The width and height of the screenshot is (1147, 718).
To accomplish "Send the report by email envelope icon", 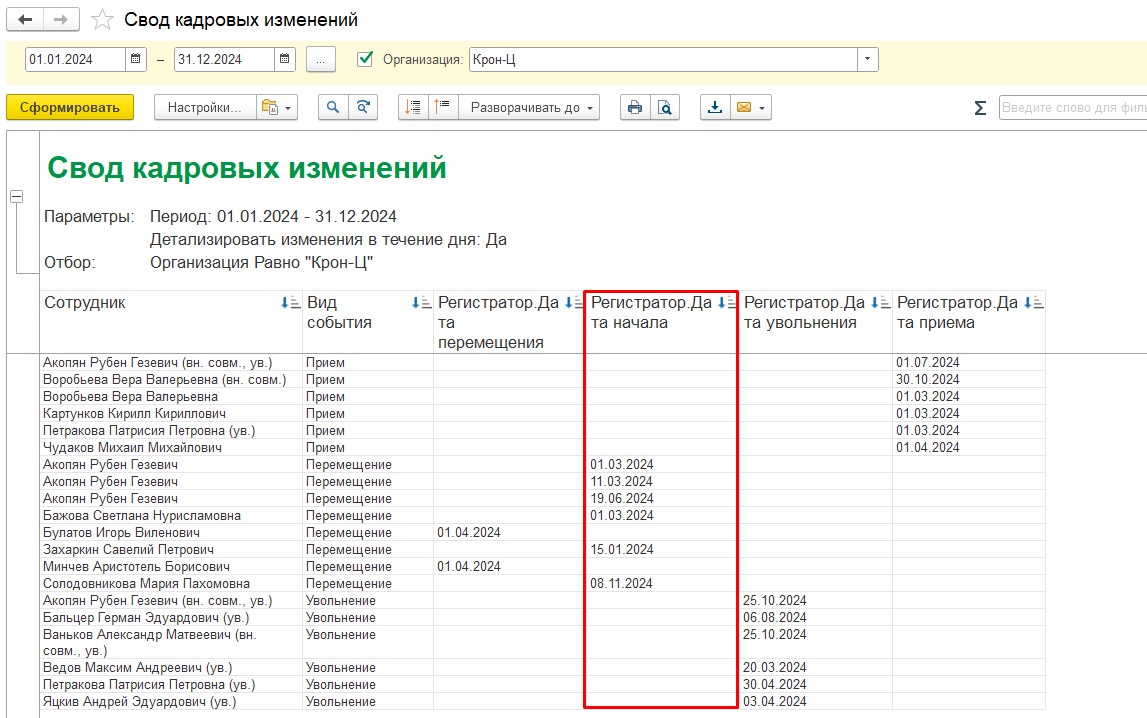I will [x=751, y=107].
